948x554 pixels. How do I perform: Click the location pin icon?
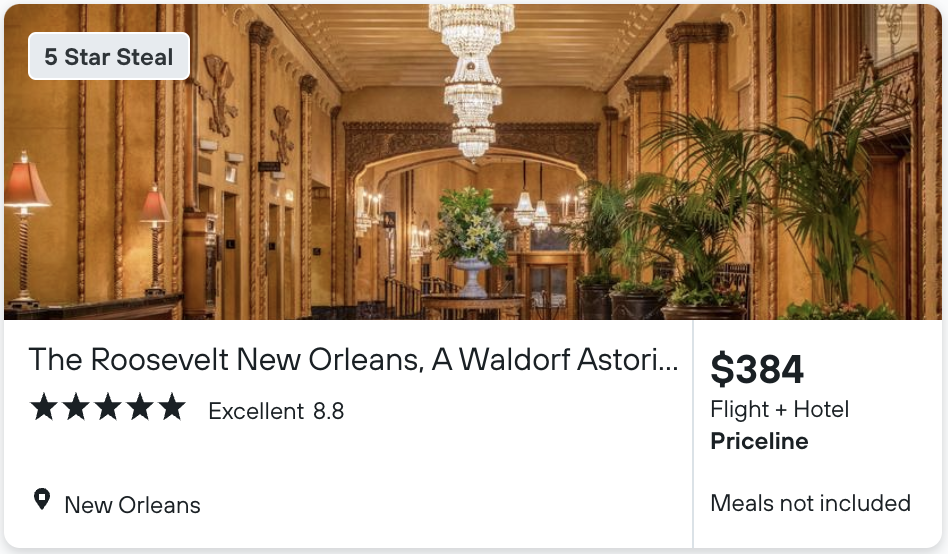[42, 500]
